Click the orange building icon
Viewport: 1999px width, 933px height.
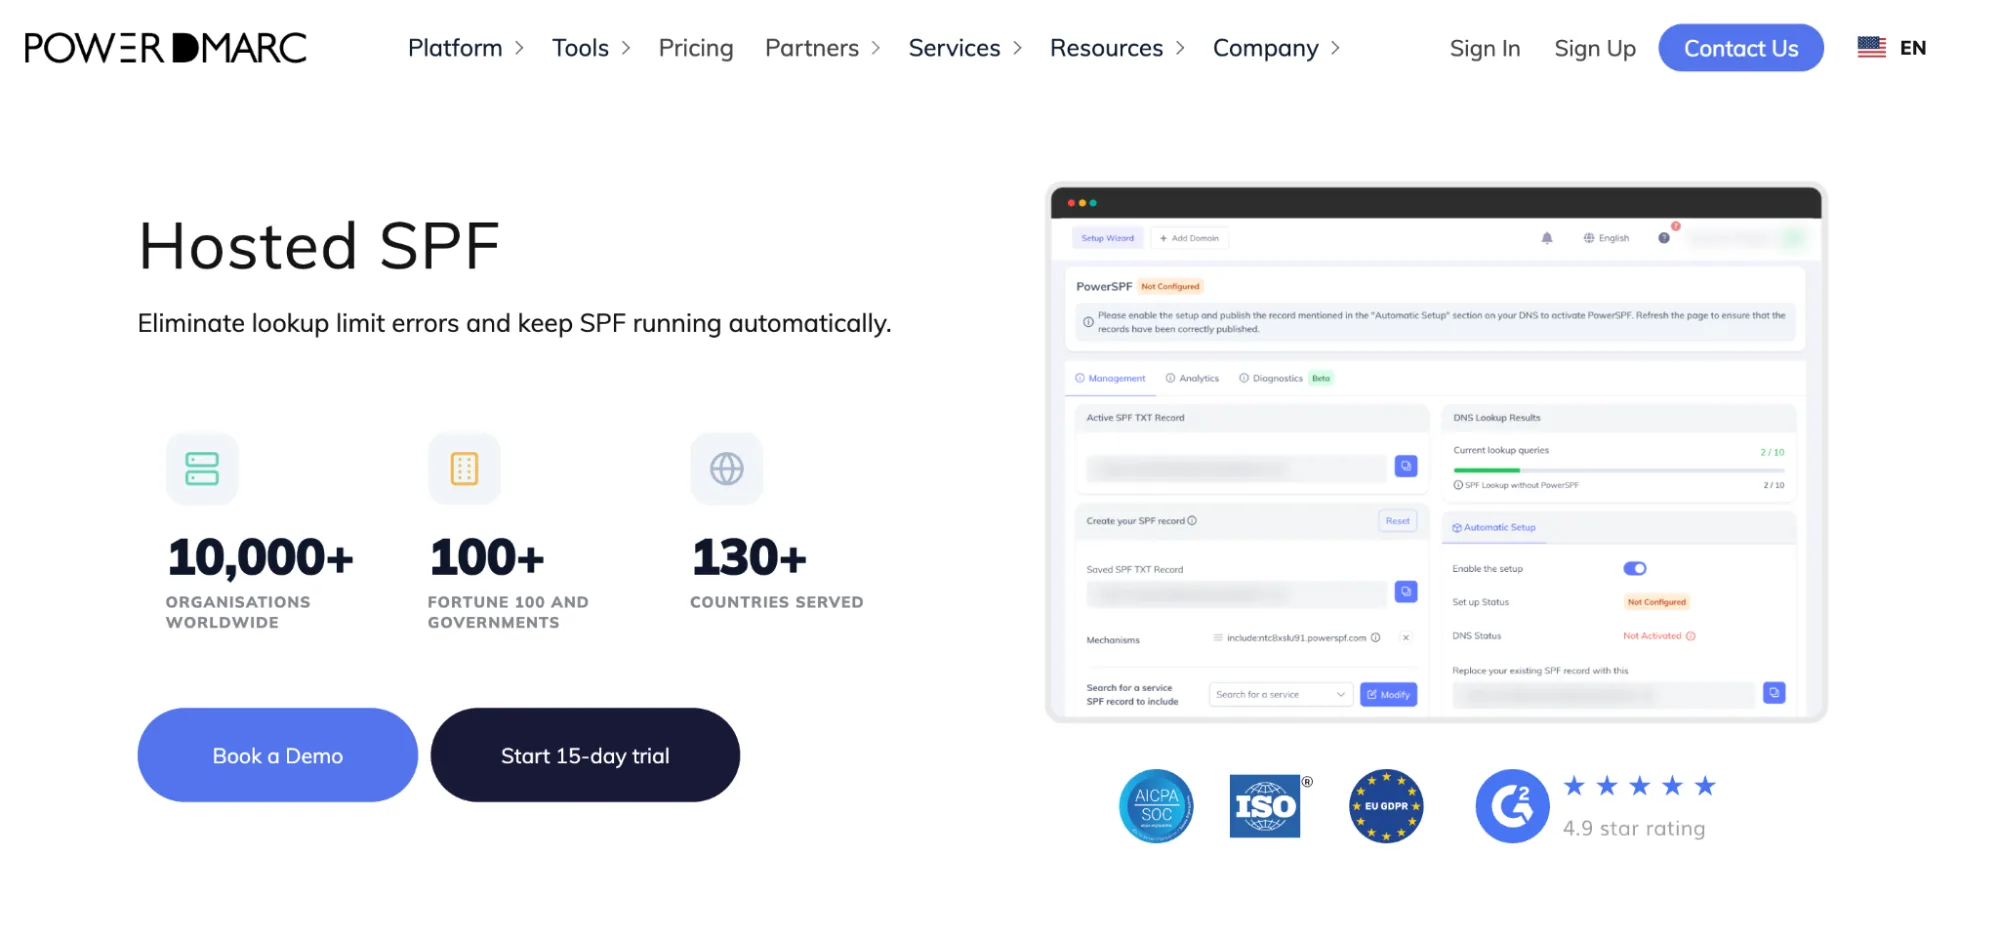[464, 468]
